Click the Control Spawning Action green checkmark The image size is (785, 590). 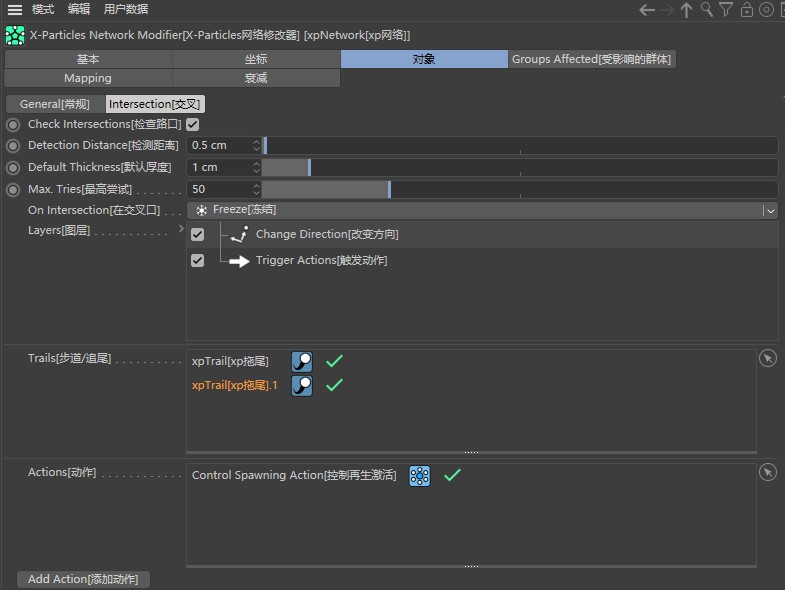(x=452, y=475)
